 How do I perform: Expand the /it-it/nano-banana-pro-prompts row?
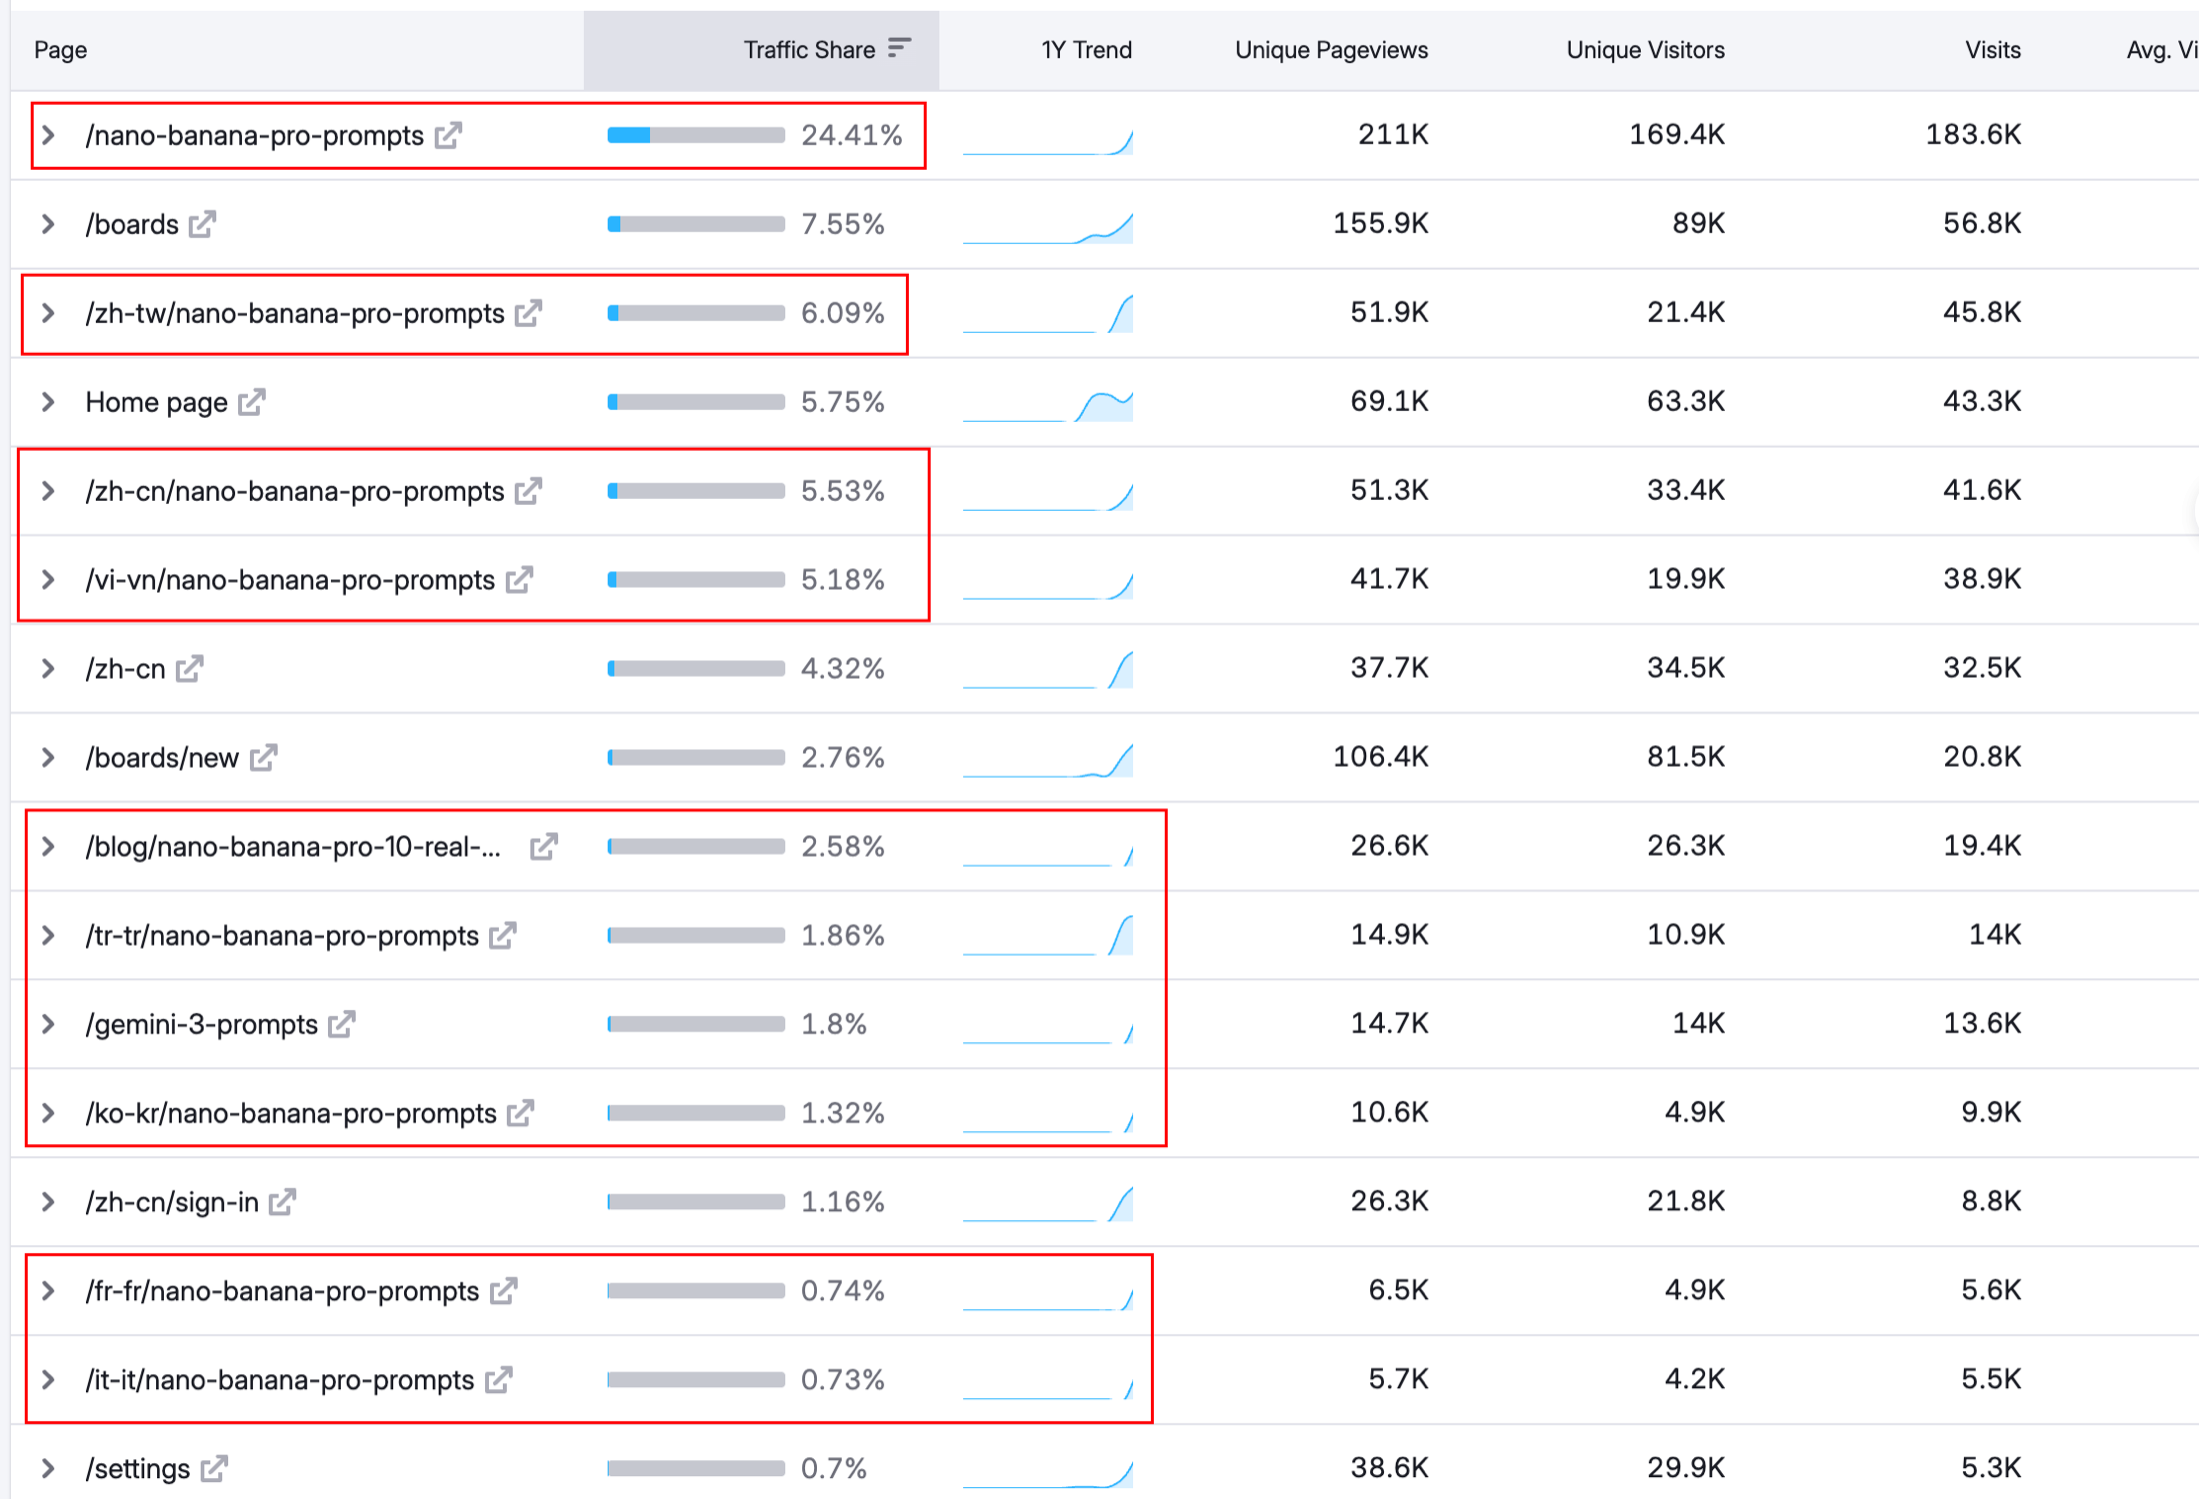tap(48, 1380)
